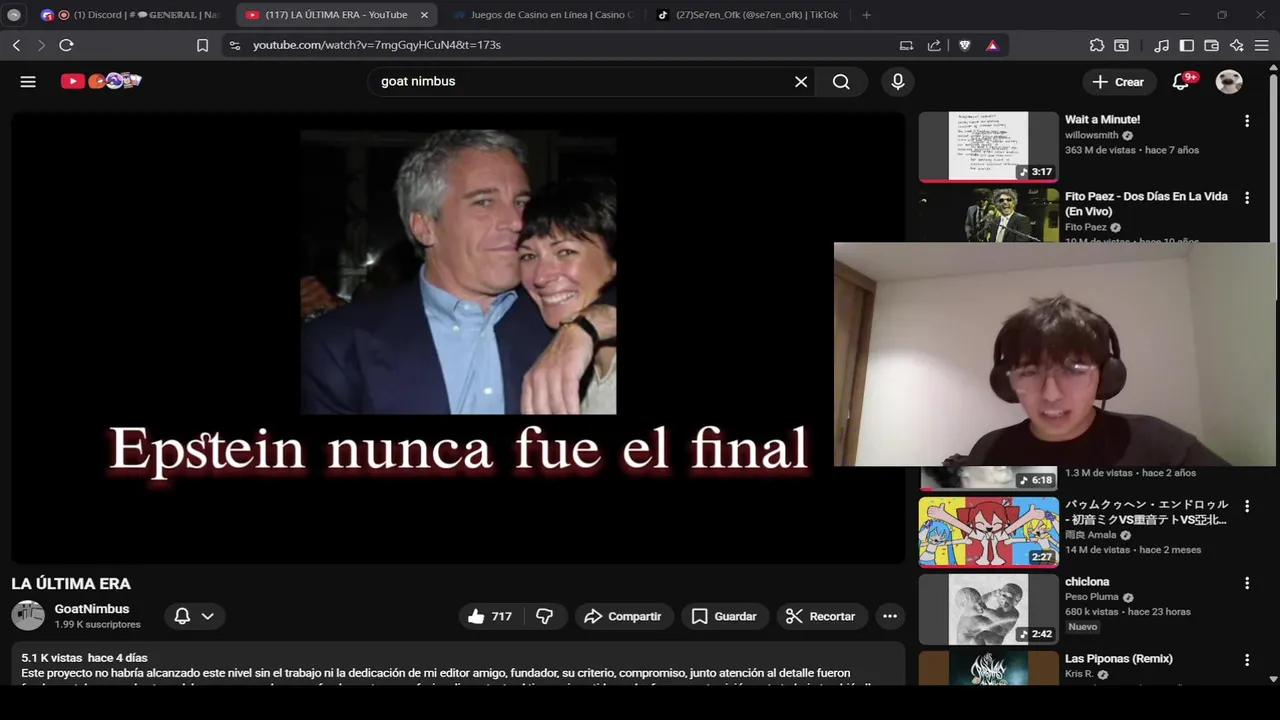Image resolution: width=1280 pixels, height=720 pixels.
Task: Open YouTube guide hamburger menu
Action: click(x=28, y=82)
